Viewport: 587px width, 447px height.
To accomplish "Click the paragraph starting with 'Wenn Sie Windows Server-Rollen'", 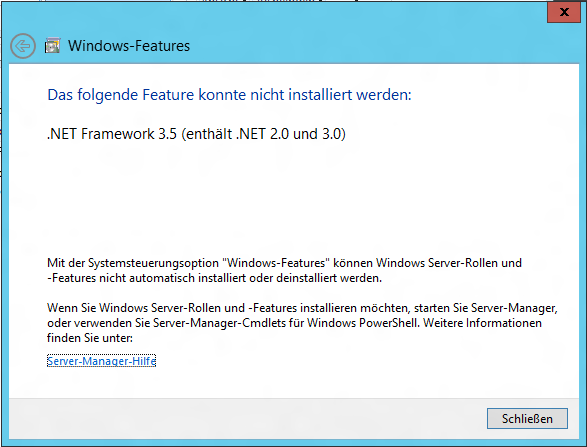I will click(x=302, y=323).
